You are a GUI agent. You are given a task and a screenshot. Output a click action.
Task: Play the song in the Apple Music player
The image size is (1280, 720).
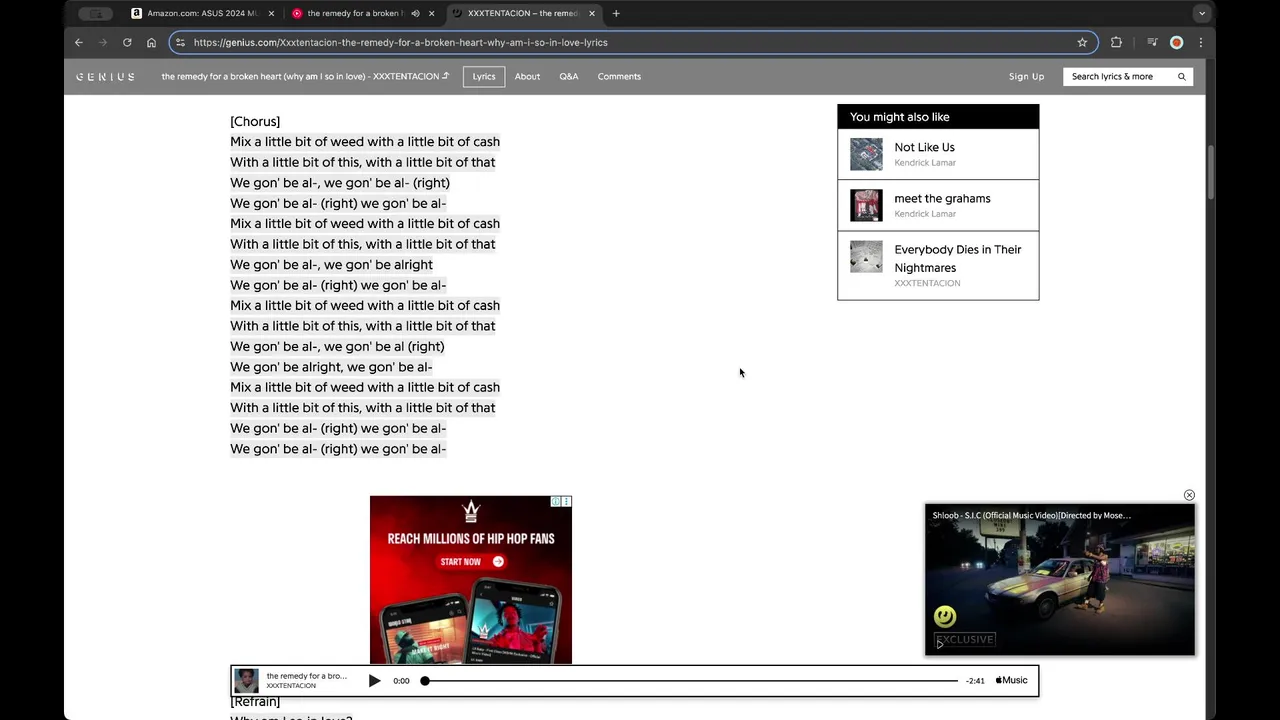tap(374, 680)
